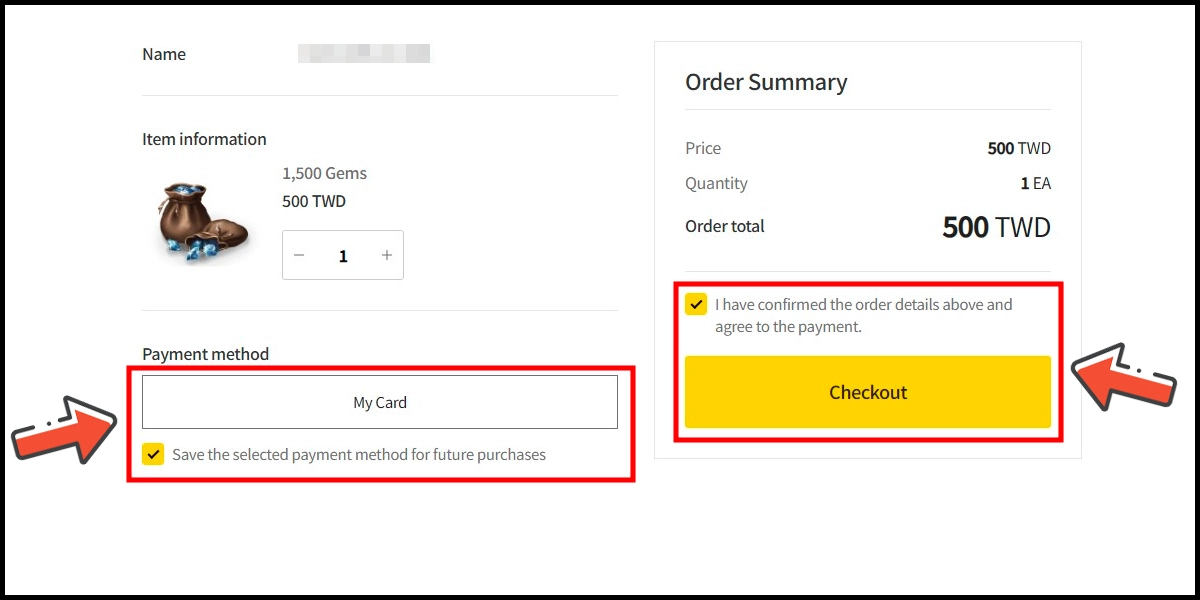Increase quantity with the plus icon

[387, 256]
